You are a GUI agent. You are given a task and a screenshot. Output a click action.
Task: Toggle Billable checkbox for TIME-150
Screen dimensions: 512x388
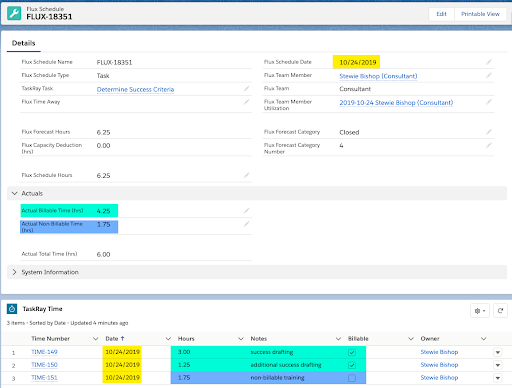coord(352,365)
